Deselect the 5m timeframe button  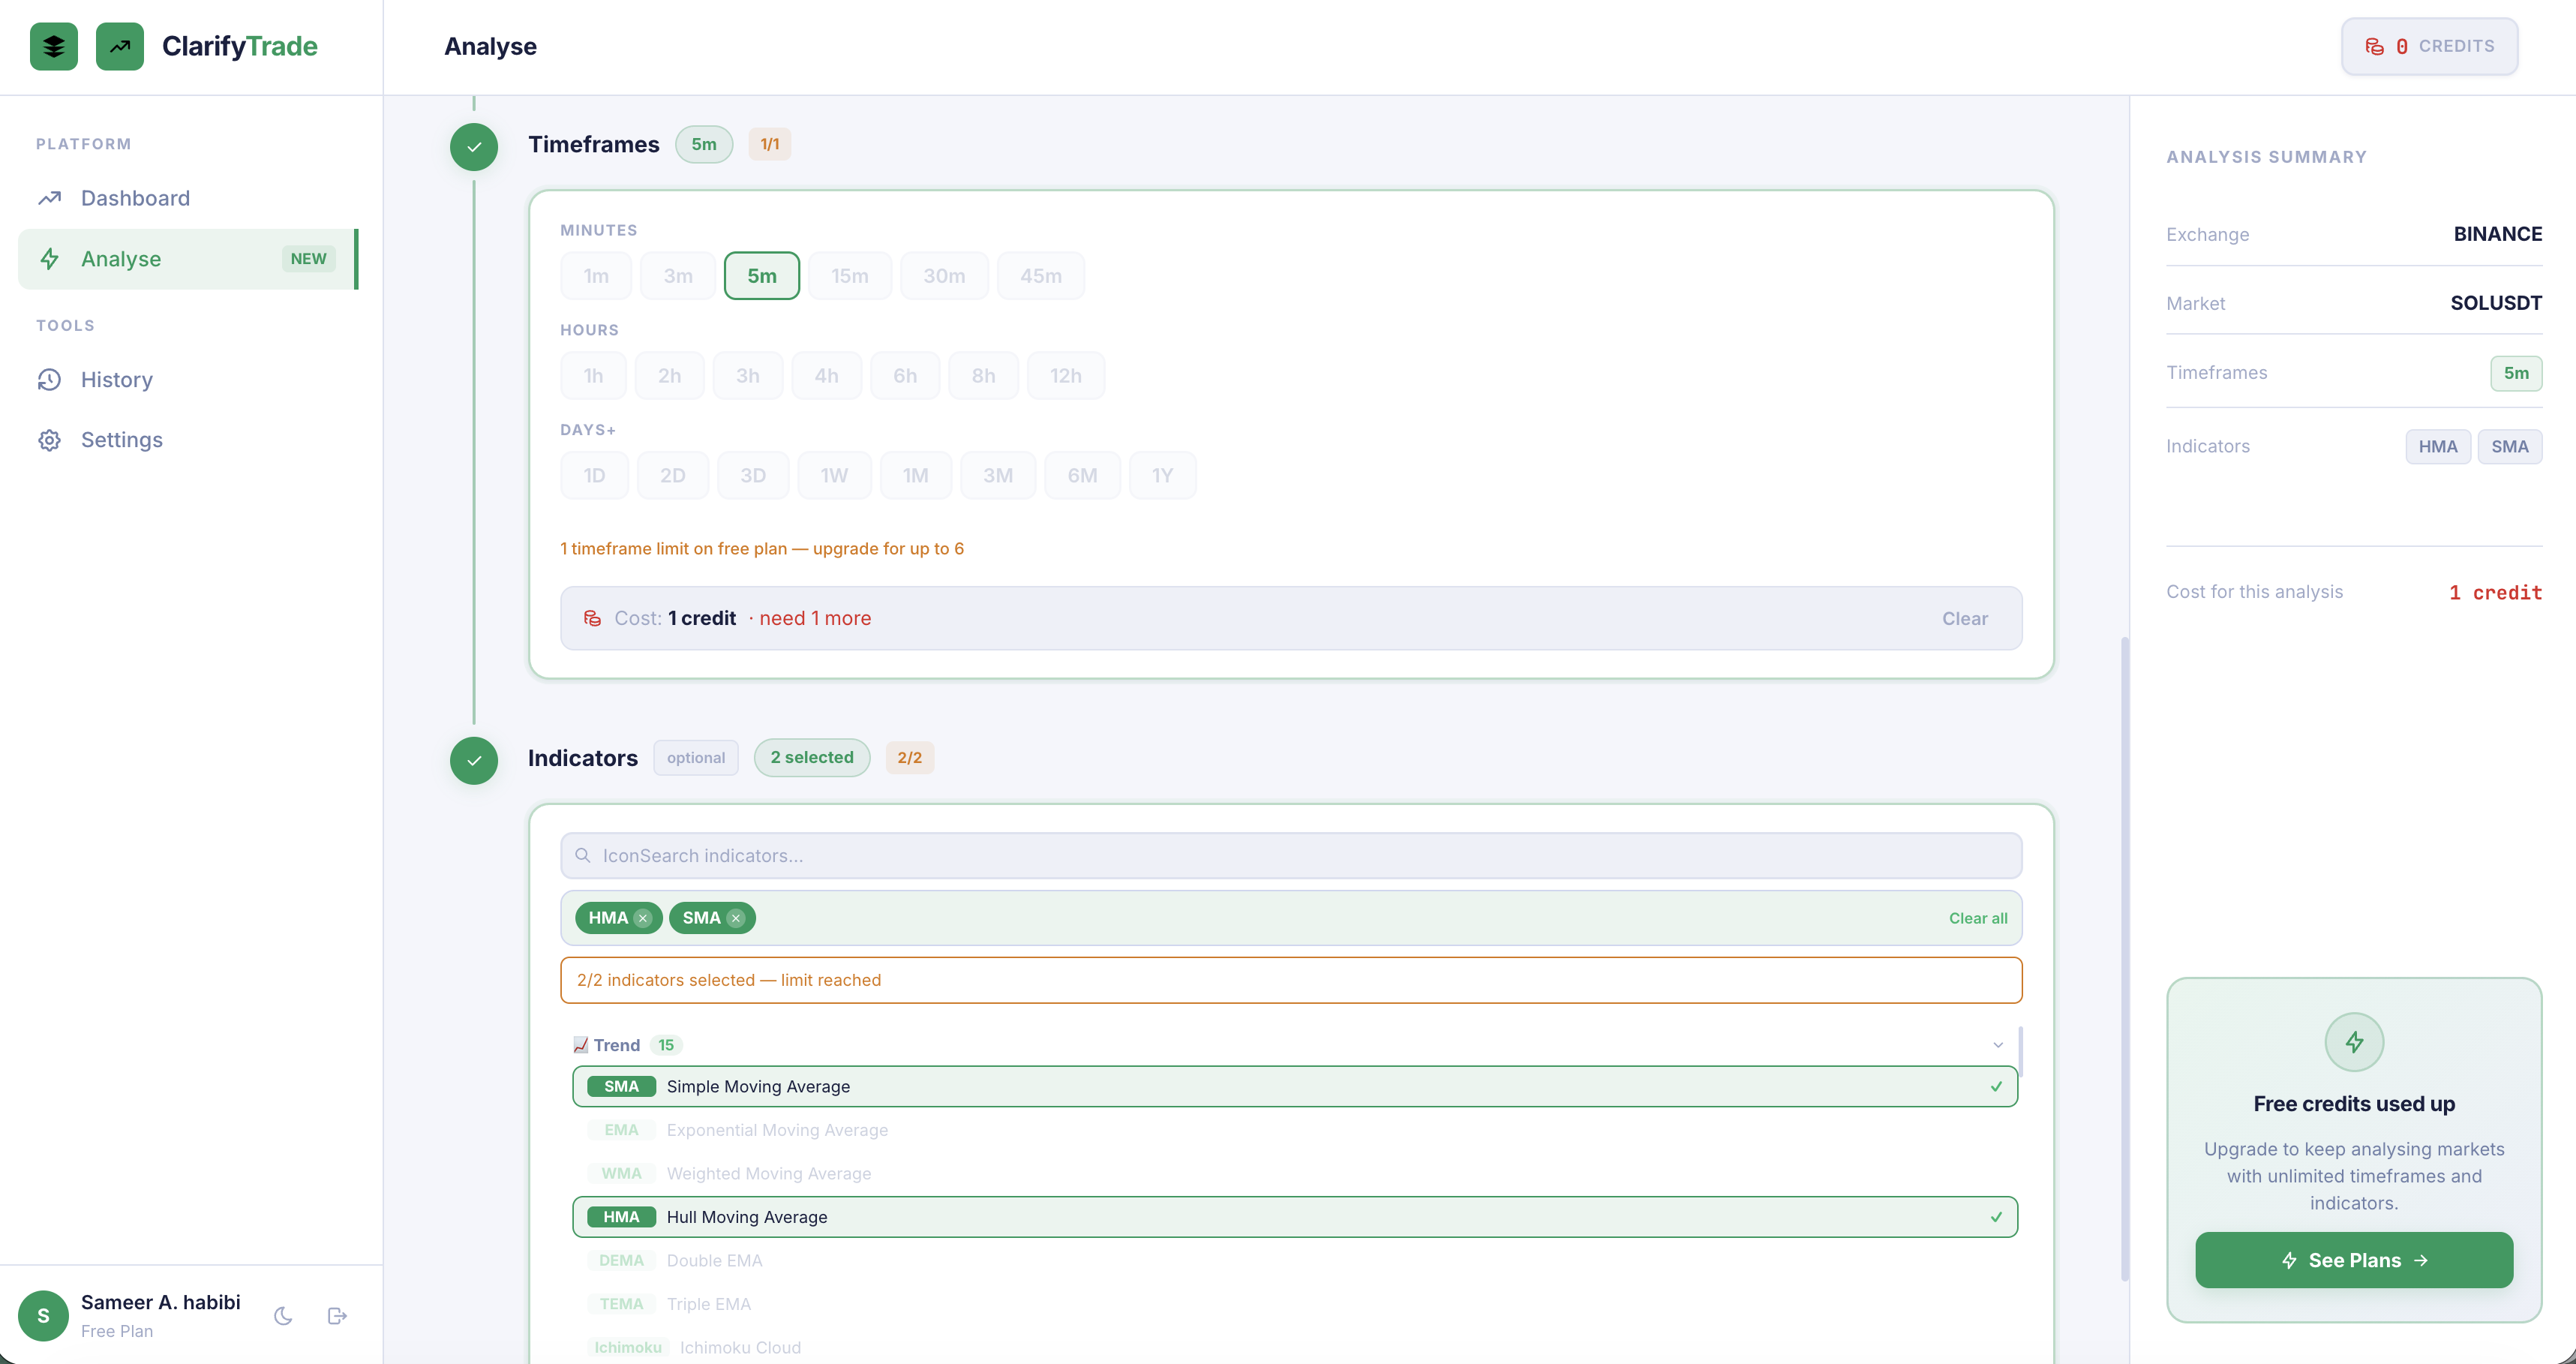click(x=762, y=276)
